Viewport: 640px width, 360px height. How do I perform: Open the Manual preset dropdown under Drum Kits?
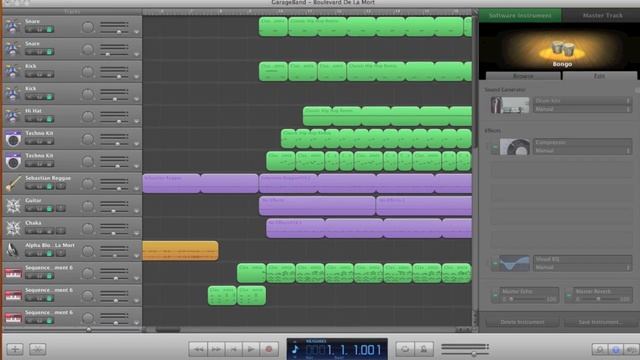(x=582, y=109)
